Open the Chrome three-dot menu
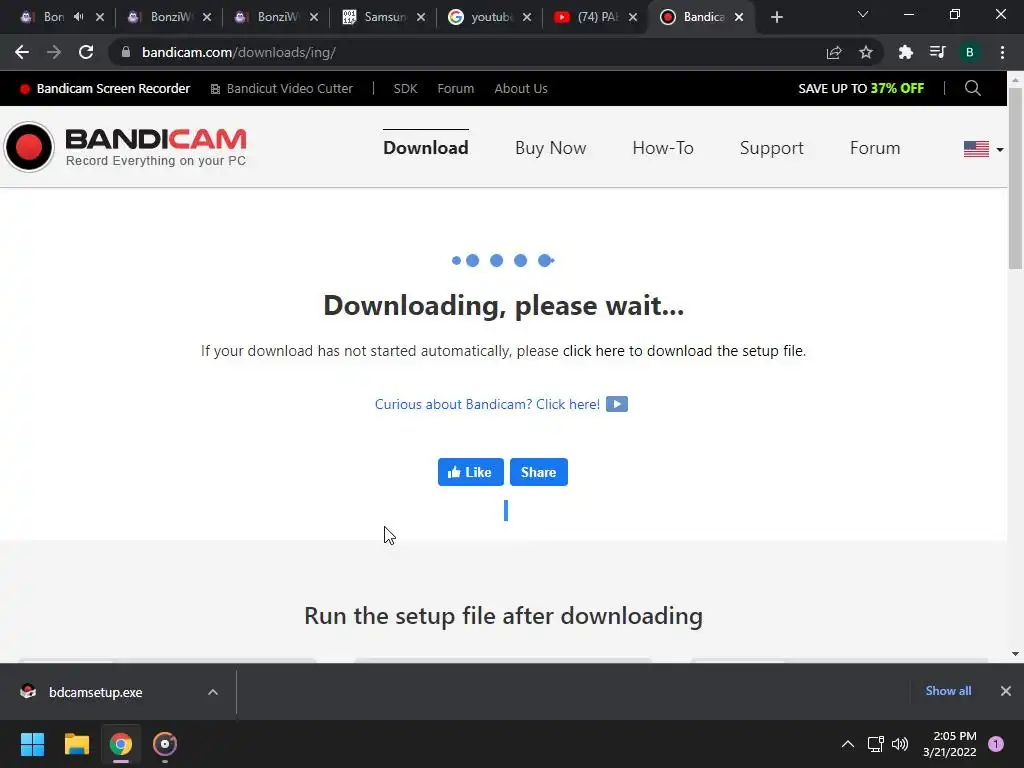 tap(1002, 52)
